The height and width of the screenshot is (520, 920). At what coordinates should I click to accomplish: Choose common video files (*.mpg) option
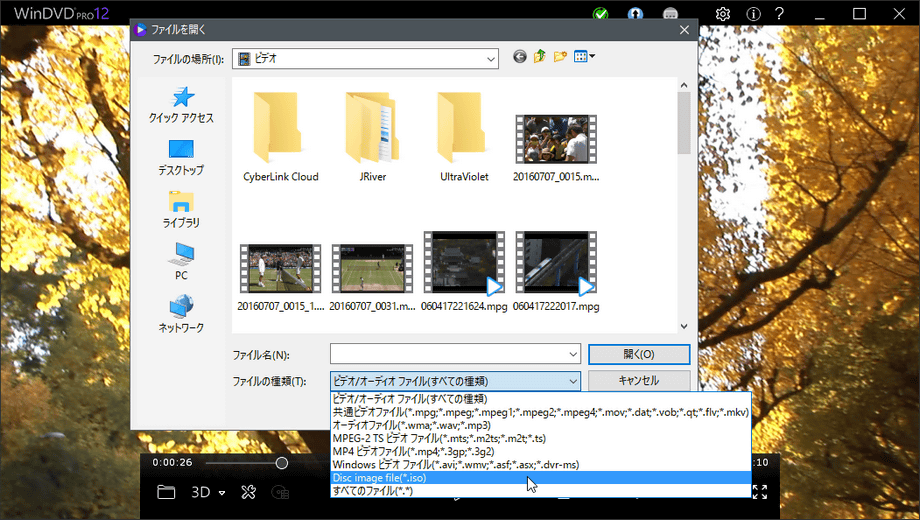[x=541, y=412]
